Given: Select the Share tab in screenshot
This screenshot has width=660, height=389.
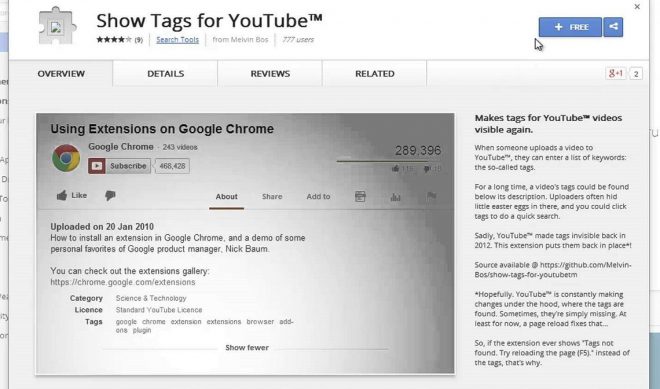Looking at the screenshot, I should point(272,197).
